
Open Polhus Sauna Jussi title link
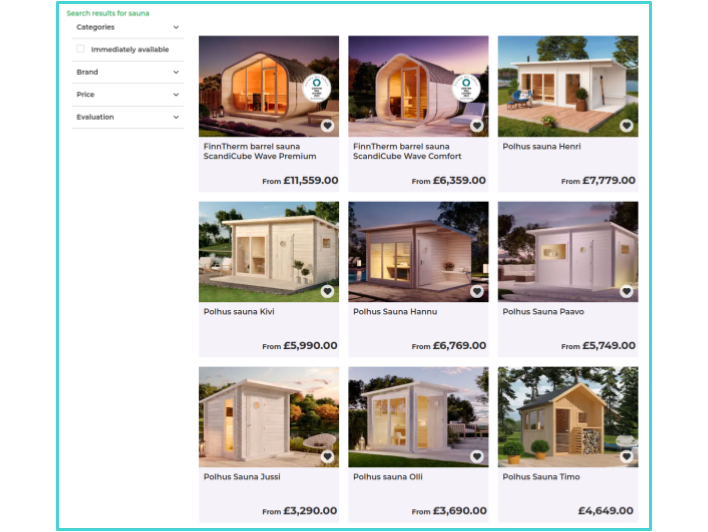pos(242,477)
